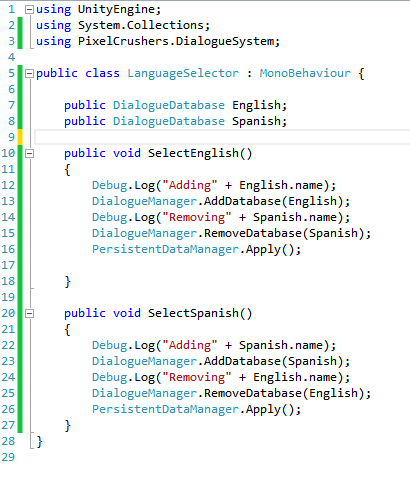
Task: Click the "Removing" string on line 14
Action: 197,217
